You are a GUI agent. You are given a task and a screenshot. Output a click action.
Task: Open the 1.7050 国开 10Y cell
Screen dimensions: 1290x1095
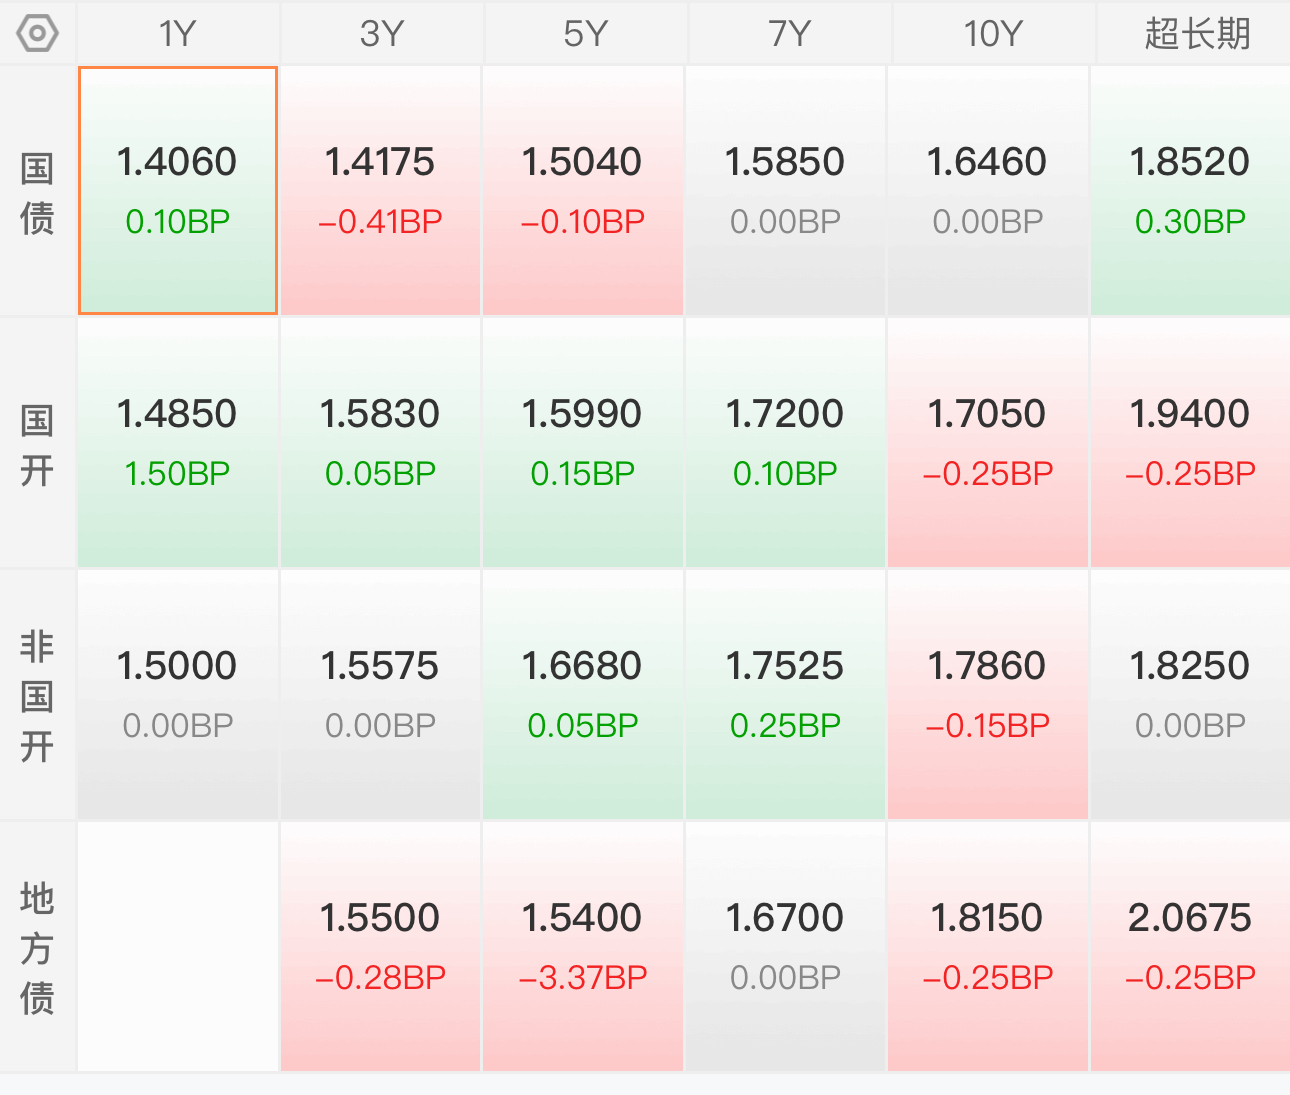coord(988,443)
